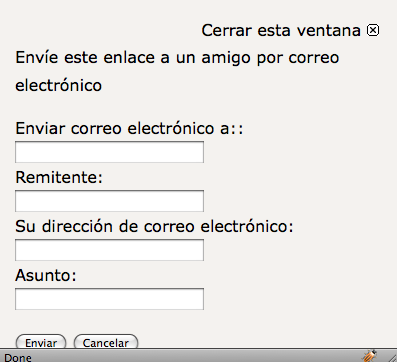Image resolution: width=397 pixels, height=362 pixels.
Task: Click the Su dirección de correo electrónico: label
Action: click(154, 226)
